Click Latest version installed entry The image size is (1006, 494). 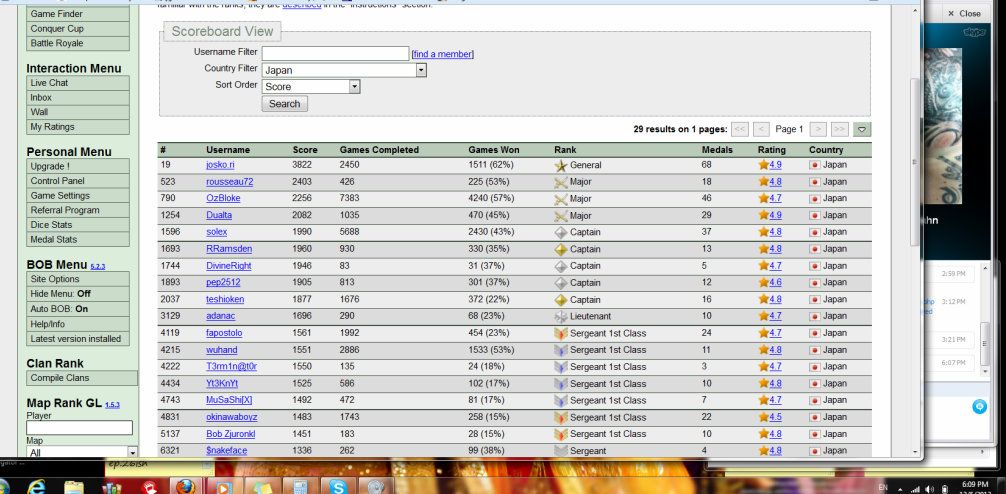pyautogui.click(x=78, y=339)
